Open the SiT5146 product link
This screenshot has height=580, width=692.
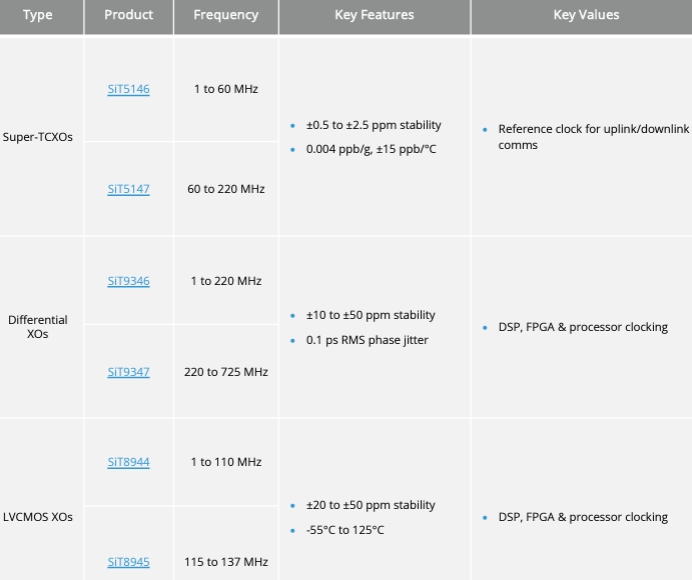pos(128,89)
